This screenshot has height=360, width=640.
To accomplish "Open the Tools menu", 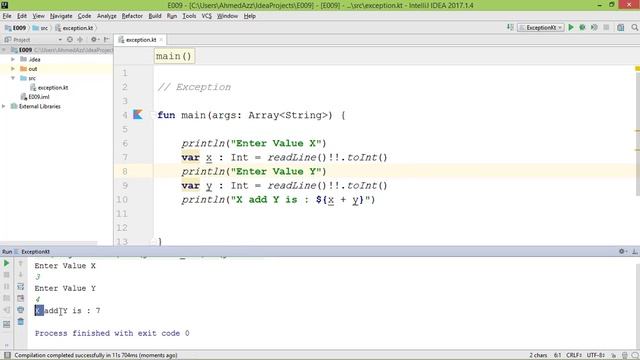I will coord(189,16).
